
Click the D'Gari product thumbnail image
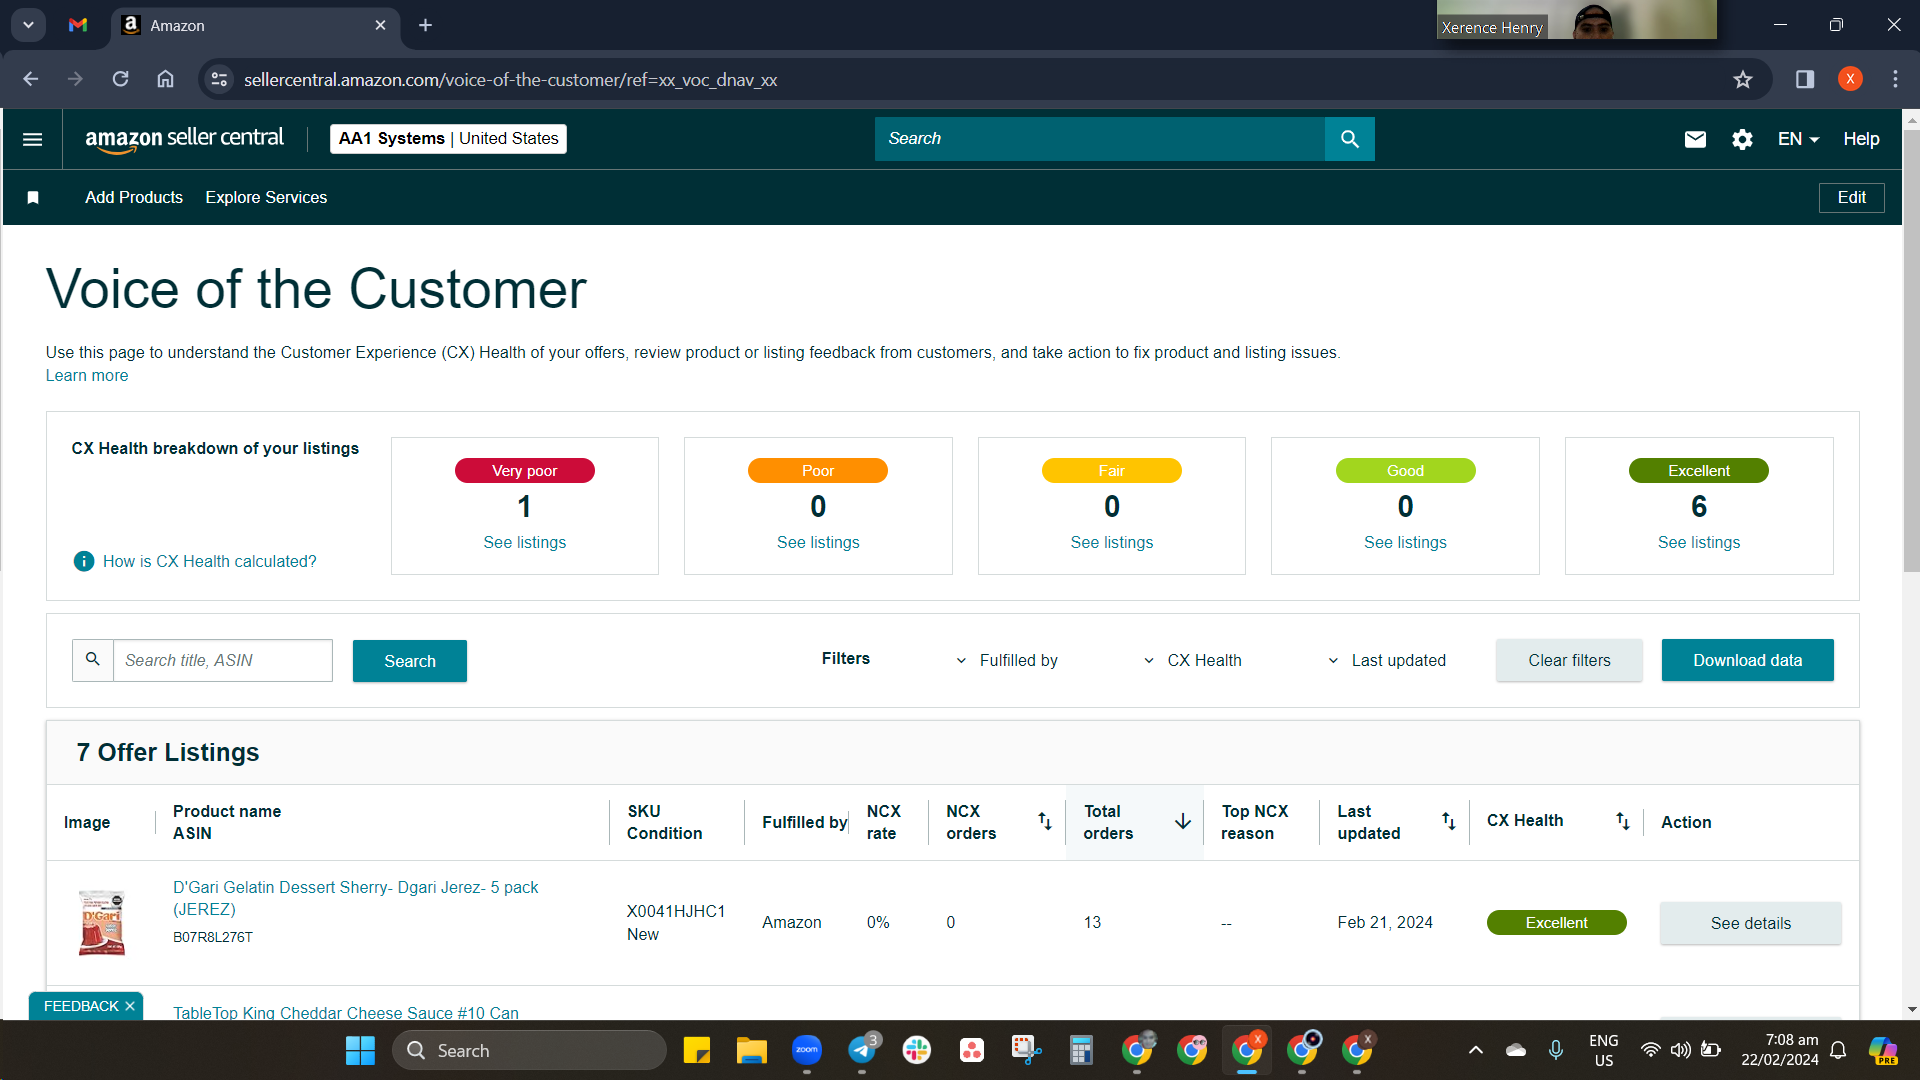(102, 922)
